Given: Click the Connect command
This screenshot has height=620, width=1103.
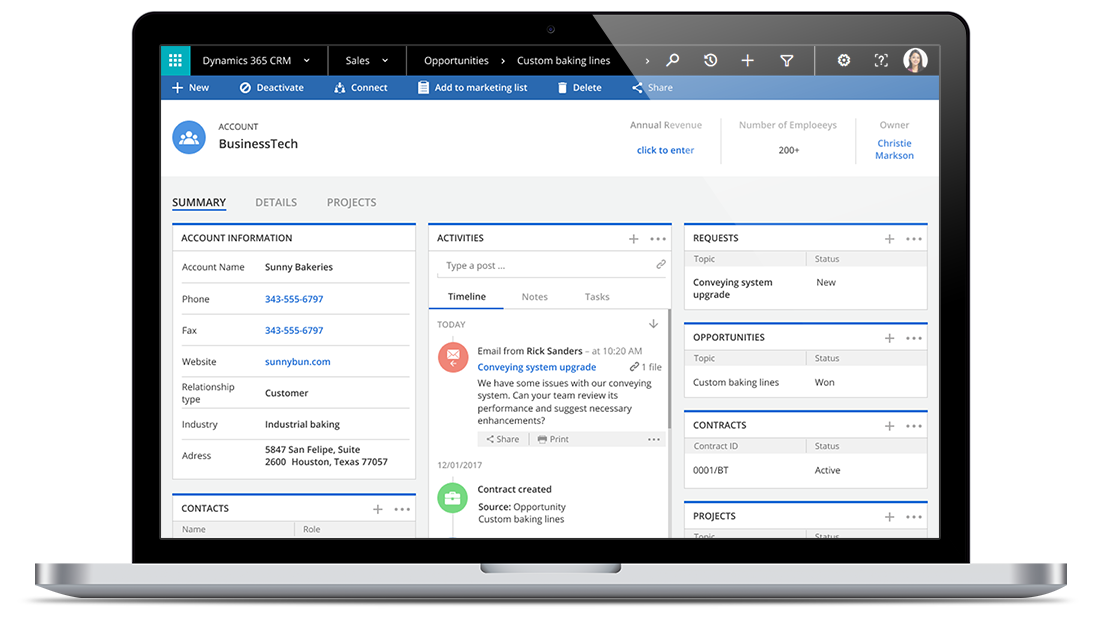Looking at the screenshot, I should 361,87.
